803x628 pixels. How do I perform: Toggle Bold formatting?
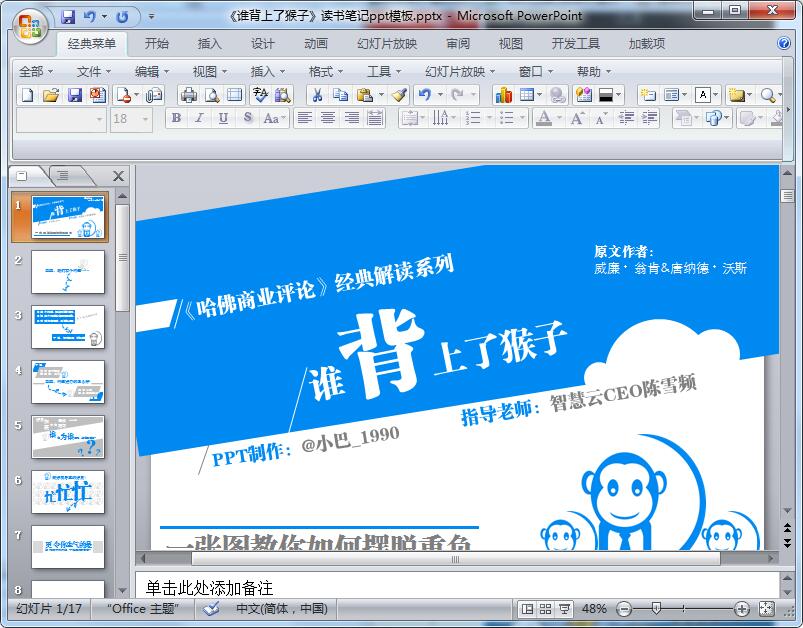click(176, 118)
